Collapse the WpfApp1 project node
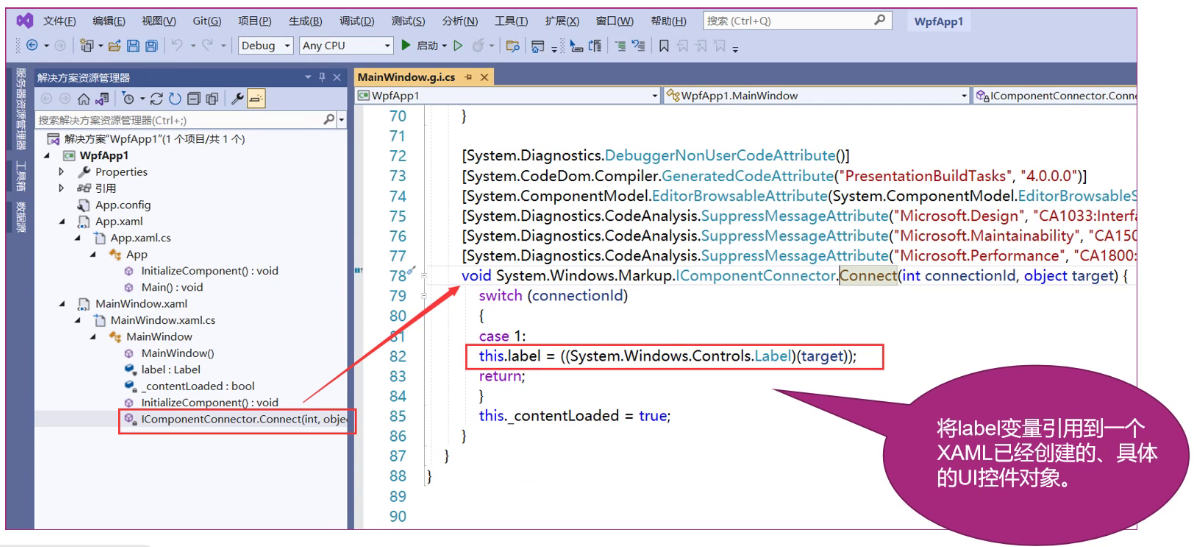 click(45, 156)
